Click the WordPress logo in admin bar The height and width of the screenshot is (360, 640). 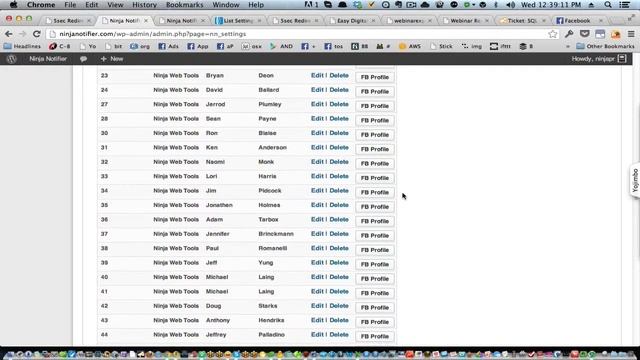coord(11,59)
